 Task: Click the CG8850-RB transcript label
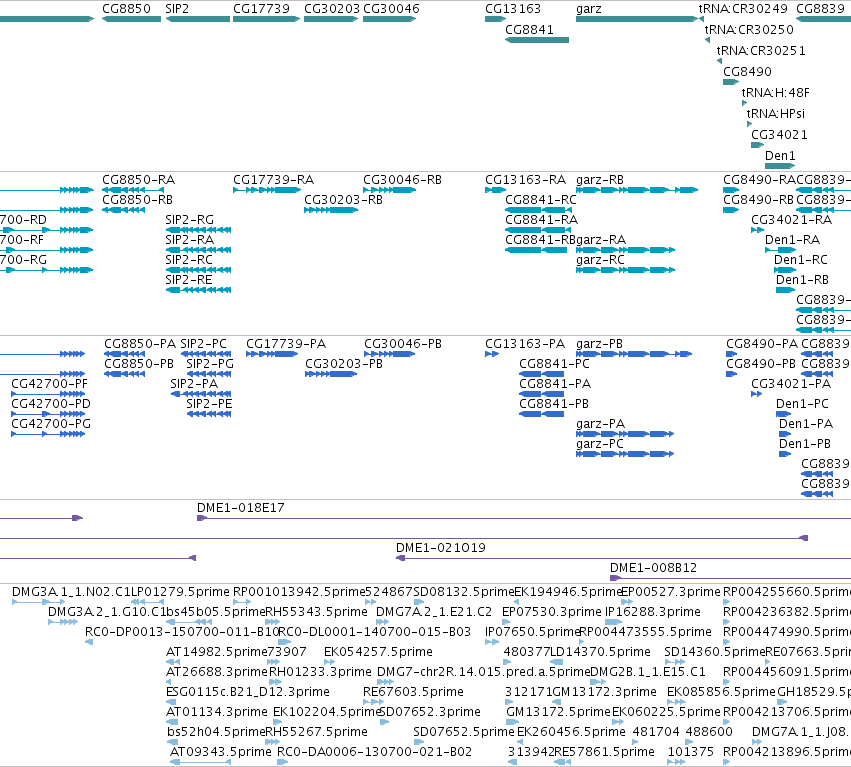pos(137,200)
